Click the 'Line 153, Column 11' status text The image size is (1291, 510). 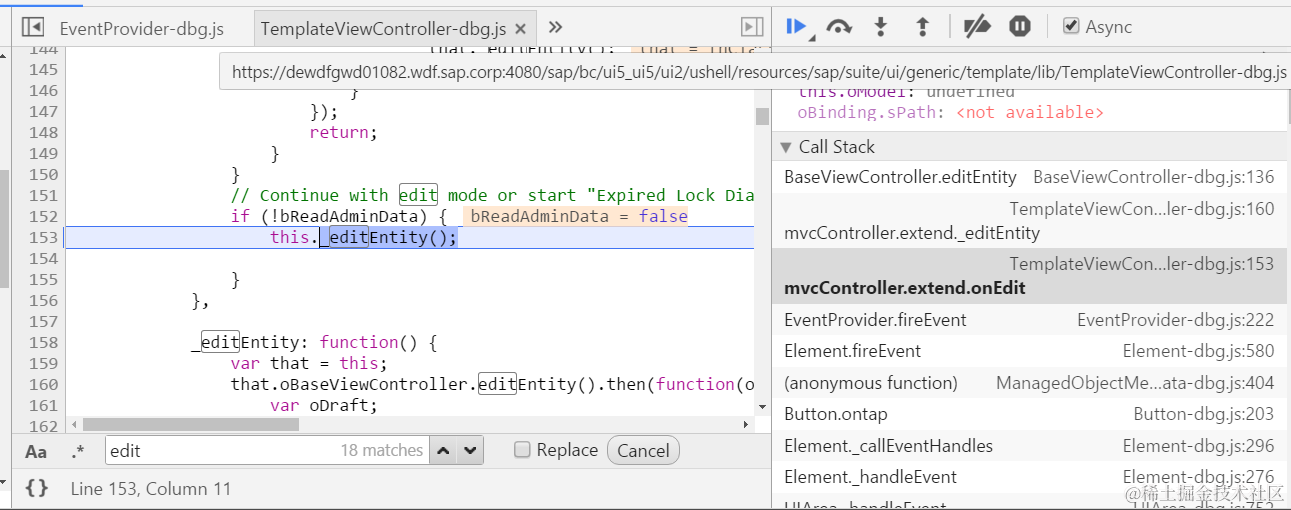[x=151, y=488]
